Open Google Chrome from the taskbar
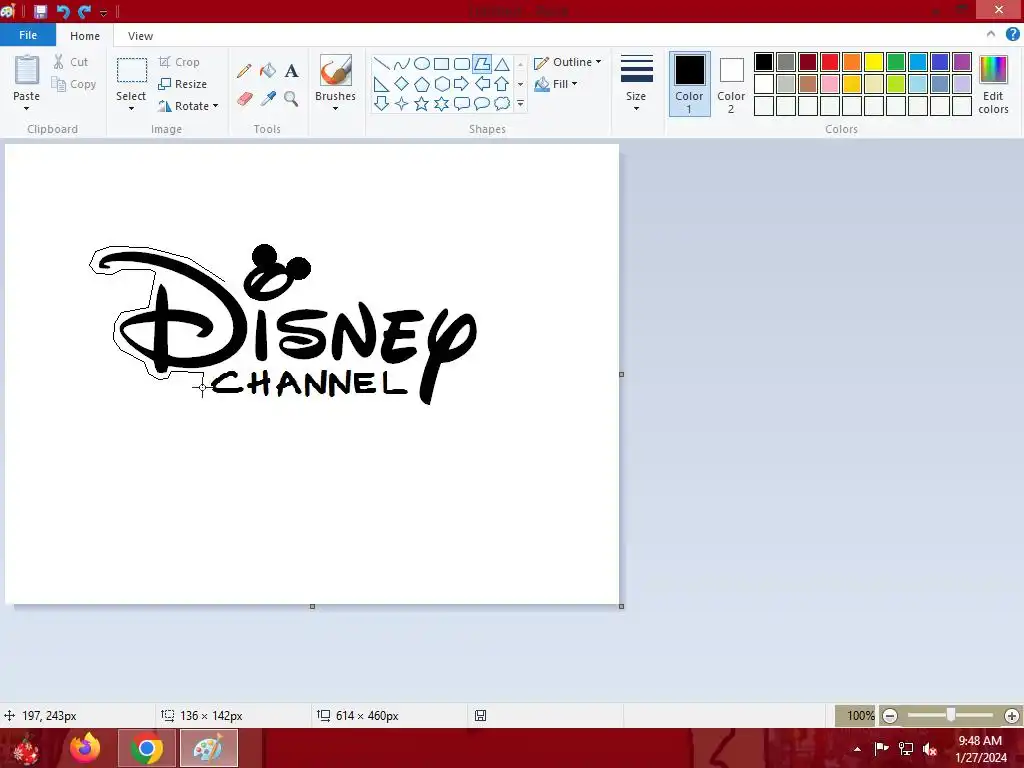Screen dimensions: 1024x768 coord(146,748)
